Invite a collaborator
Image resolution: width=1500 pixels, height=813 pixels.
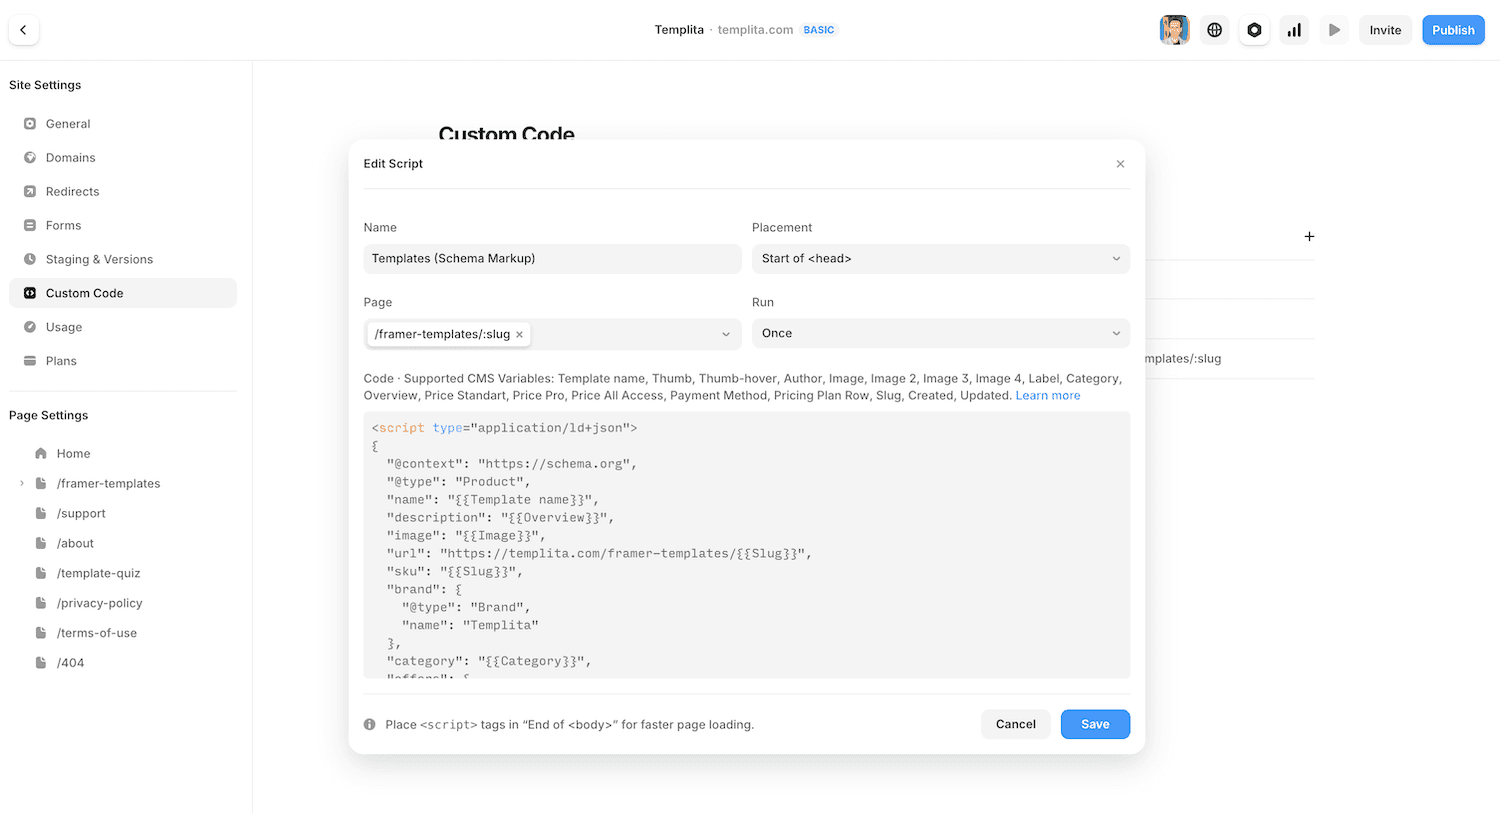point(1385,29)
